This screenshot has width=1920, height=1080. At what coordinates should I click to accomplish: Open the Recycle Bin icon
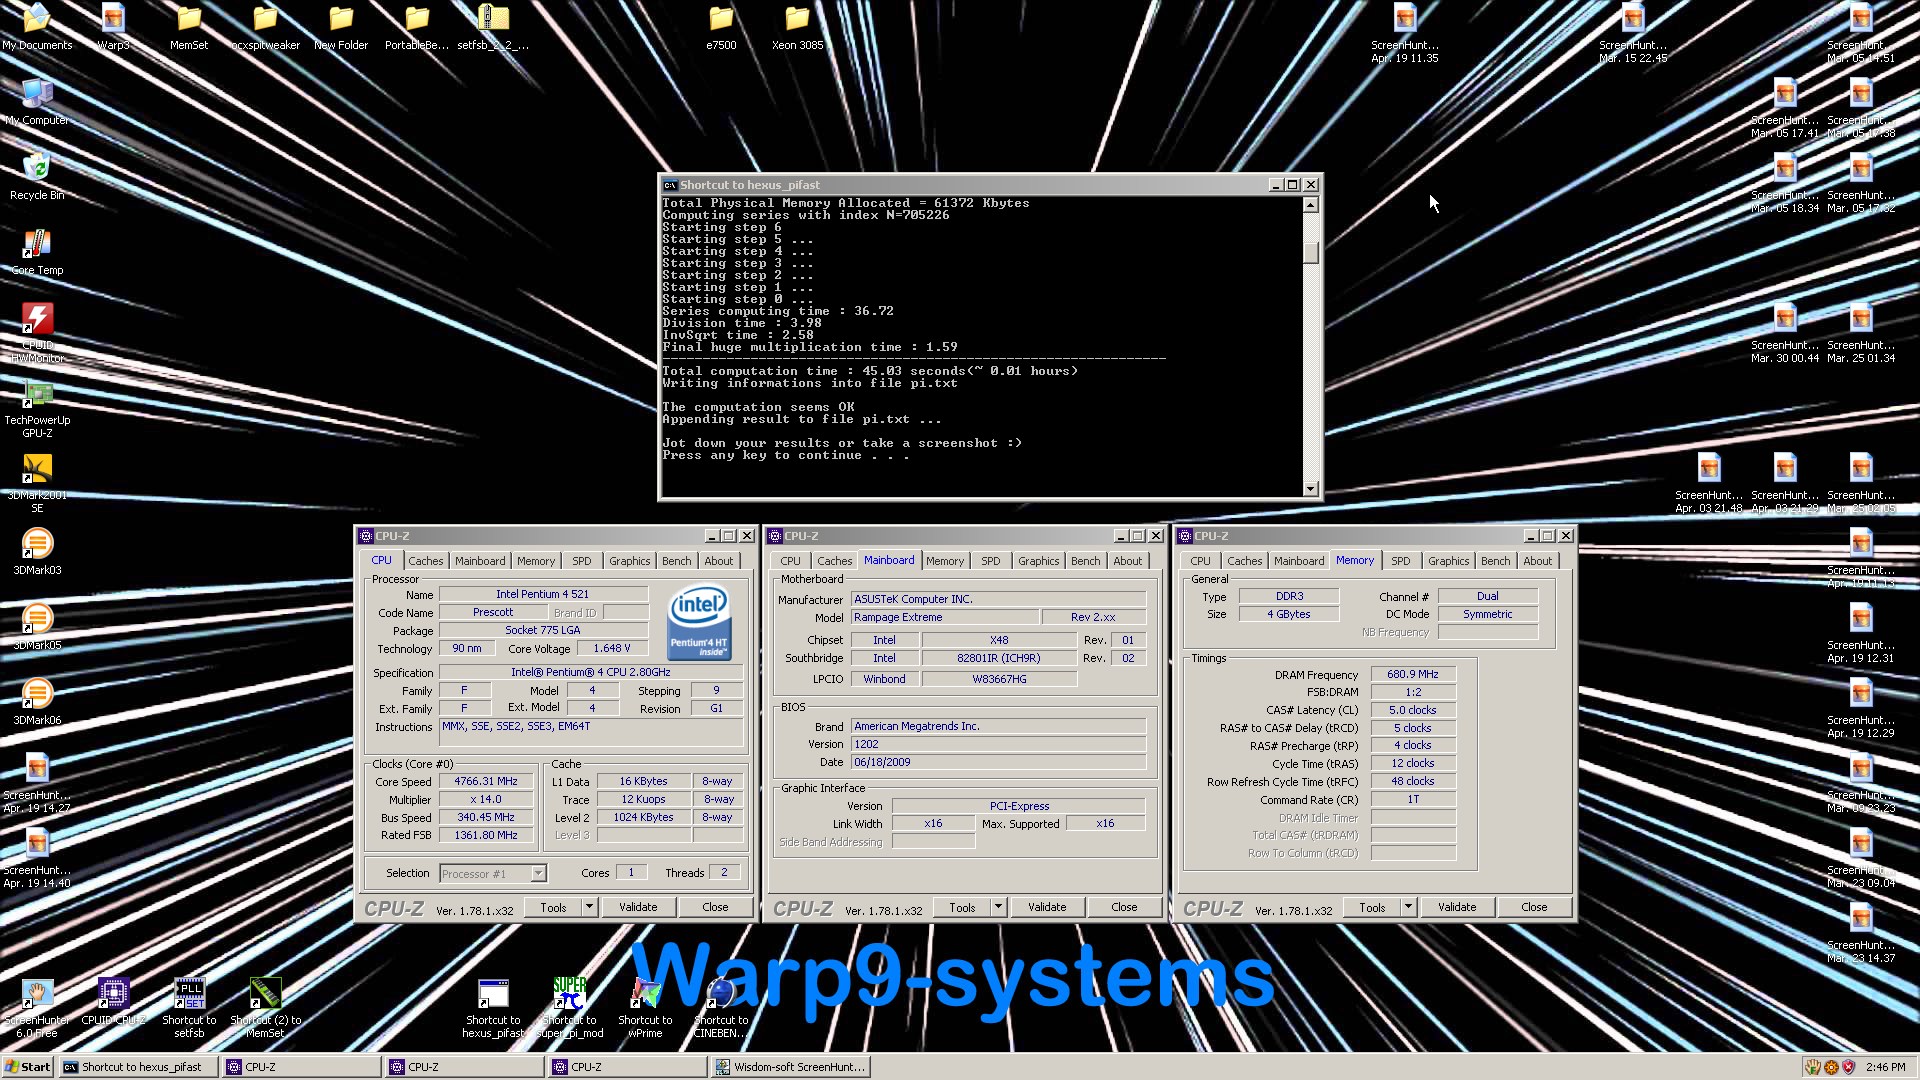coord(37,177)
